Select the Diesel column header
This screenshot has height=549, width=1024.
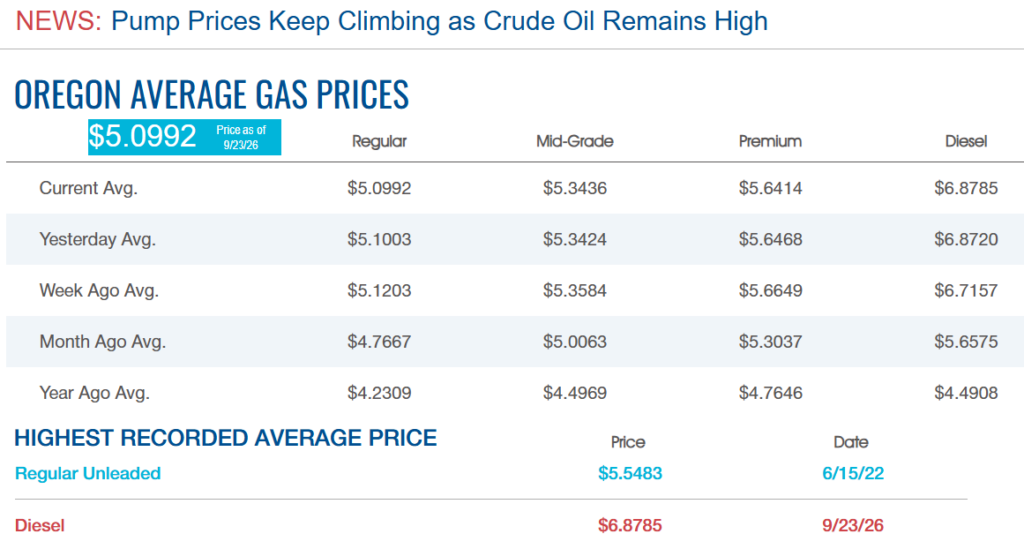[966, 141]
